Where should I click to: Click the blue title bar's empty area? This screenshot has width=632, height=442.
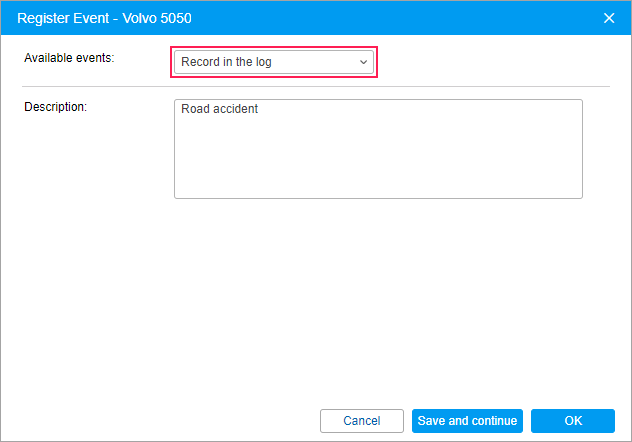point(400,17)
